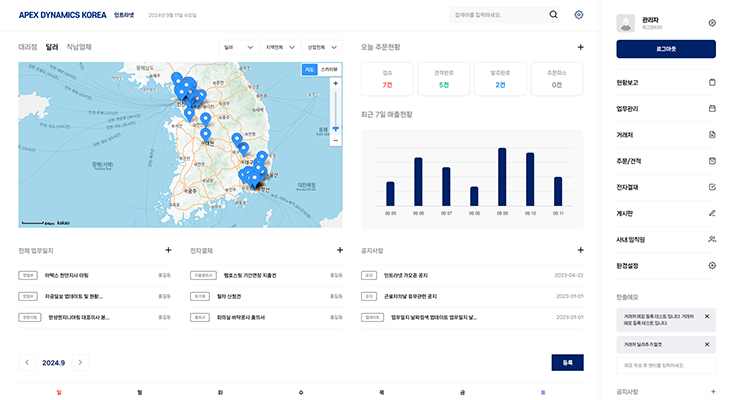
Task: Click the memo input field
Action: pos(666,365)
